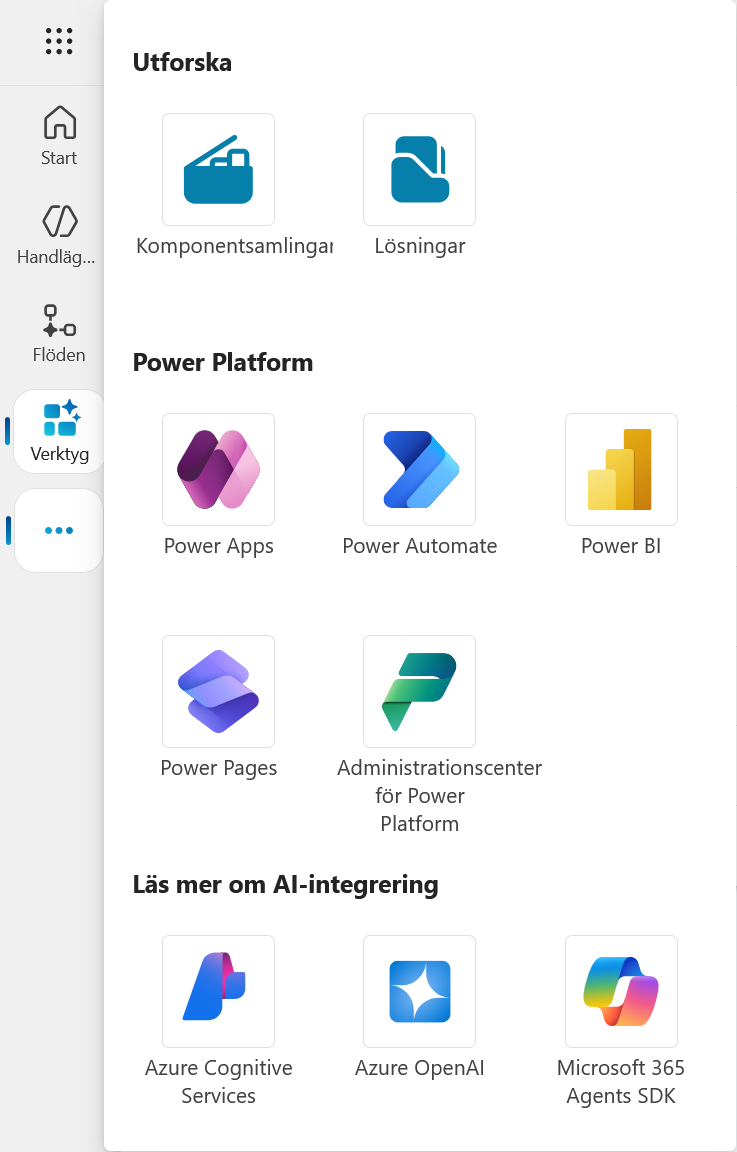Open the Power Pages icon tile
Image resolution: width=737 pixels, height=1152 pixels.
click(218, 691)
